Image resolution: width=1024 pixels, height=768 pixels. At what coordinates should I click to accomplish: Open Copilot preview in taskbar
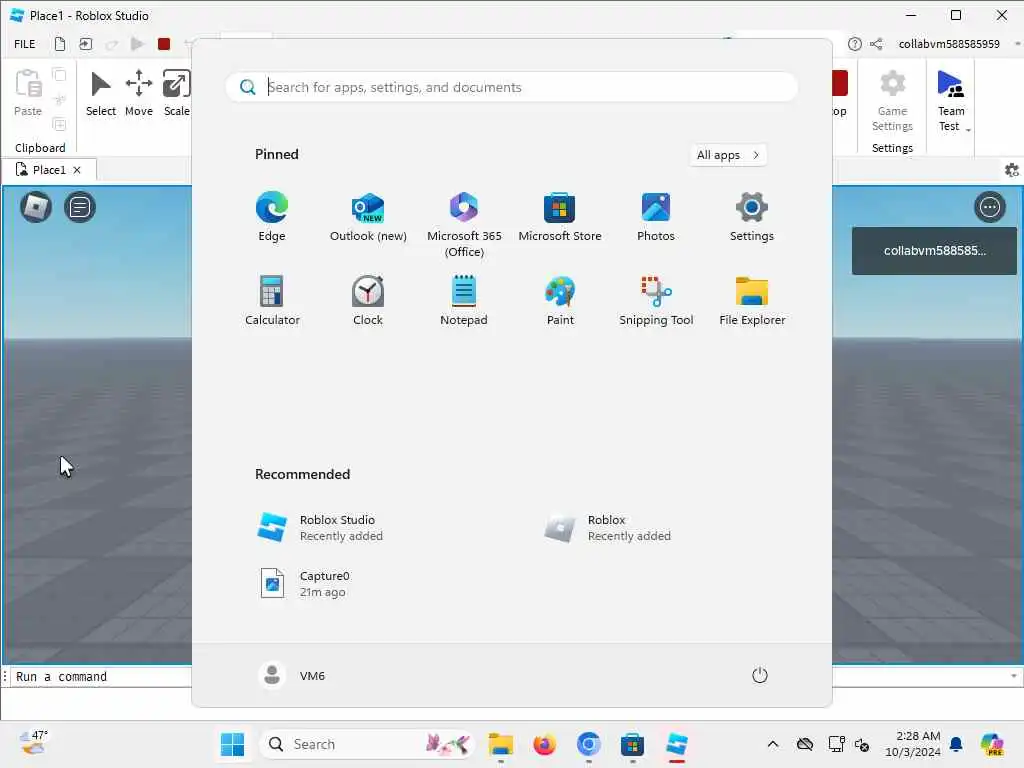tap(992, 744)
